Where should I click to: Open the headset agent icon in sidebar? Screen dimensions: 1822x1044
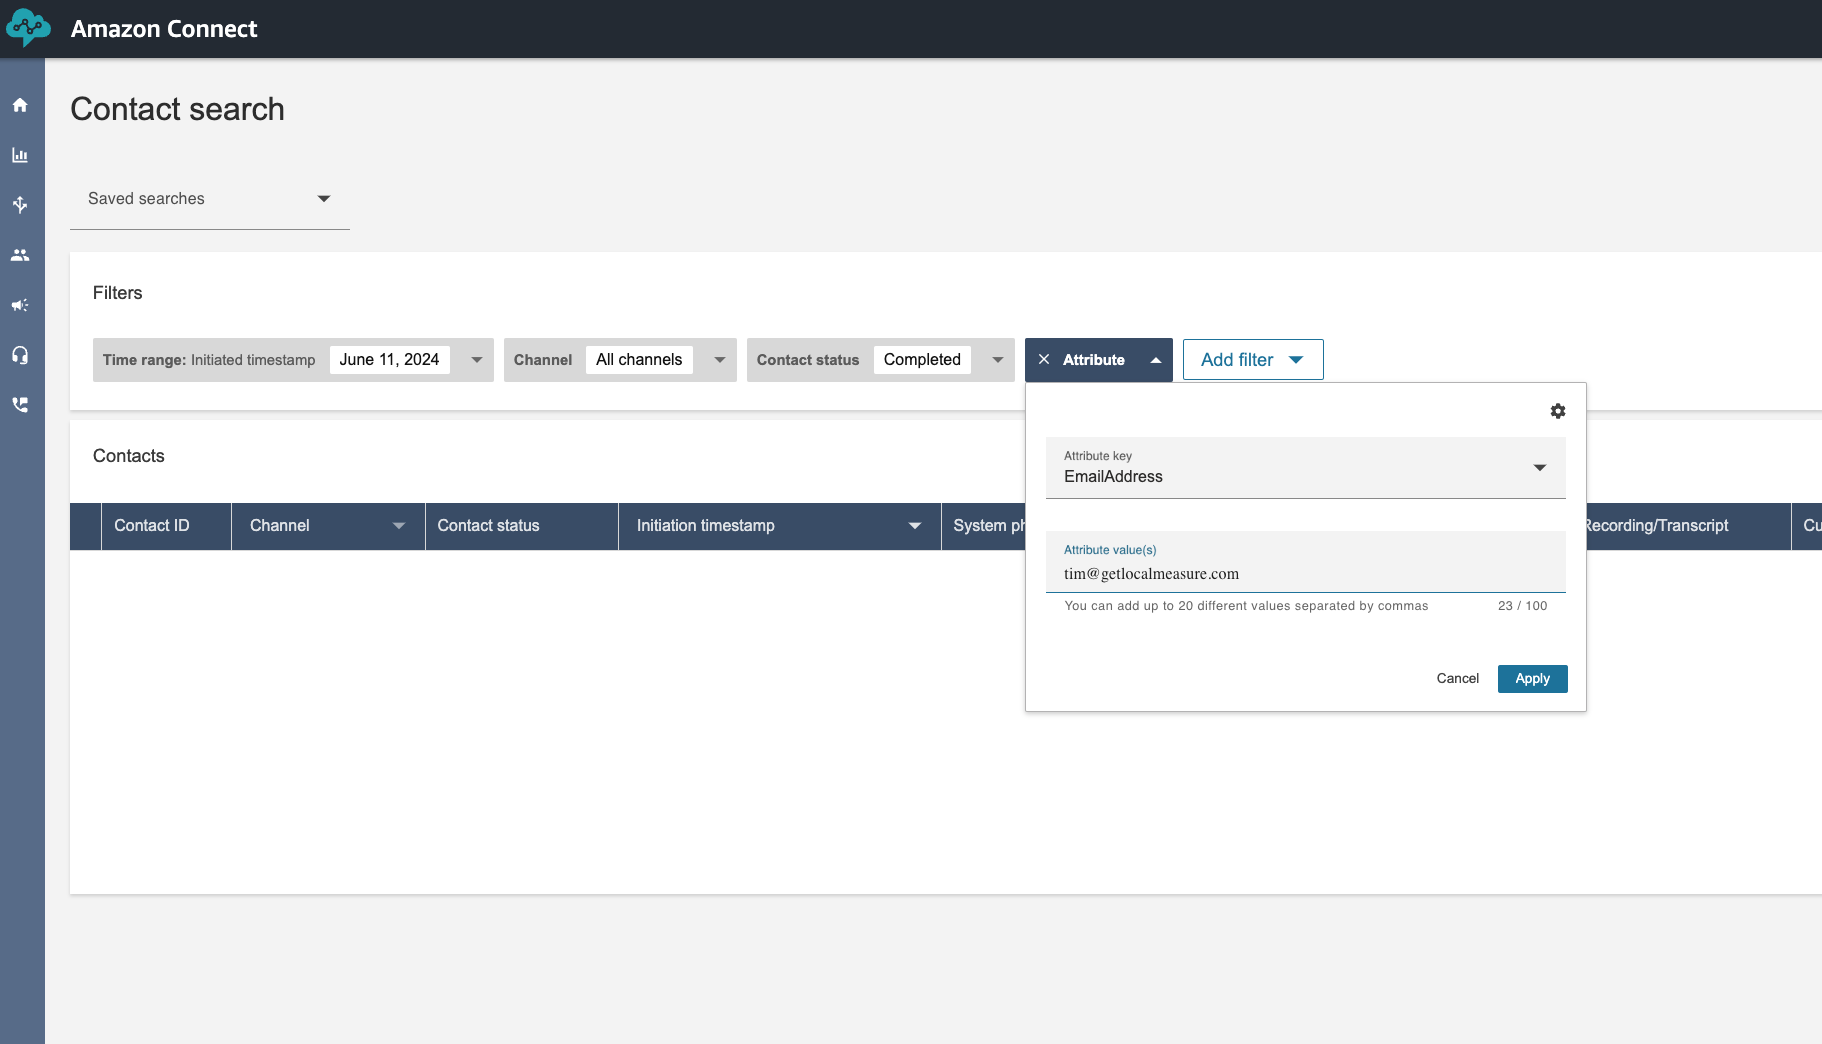coord(20,355)
